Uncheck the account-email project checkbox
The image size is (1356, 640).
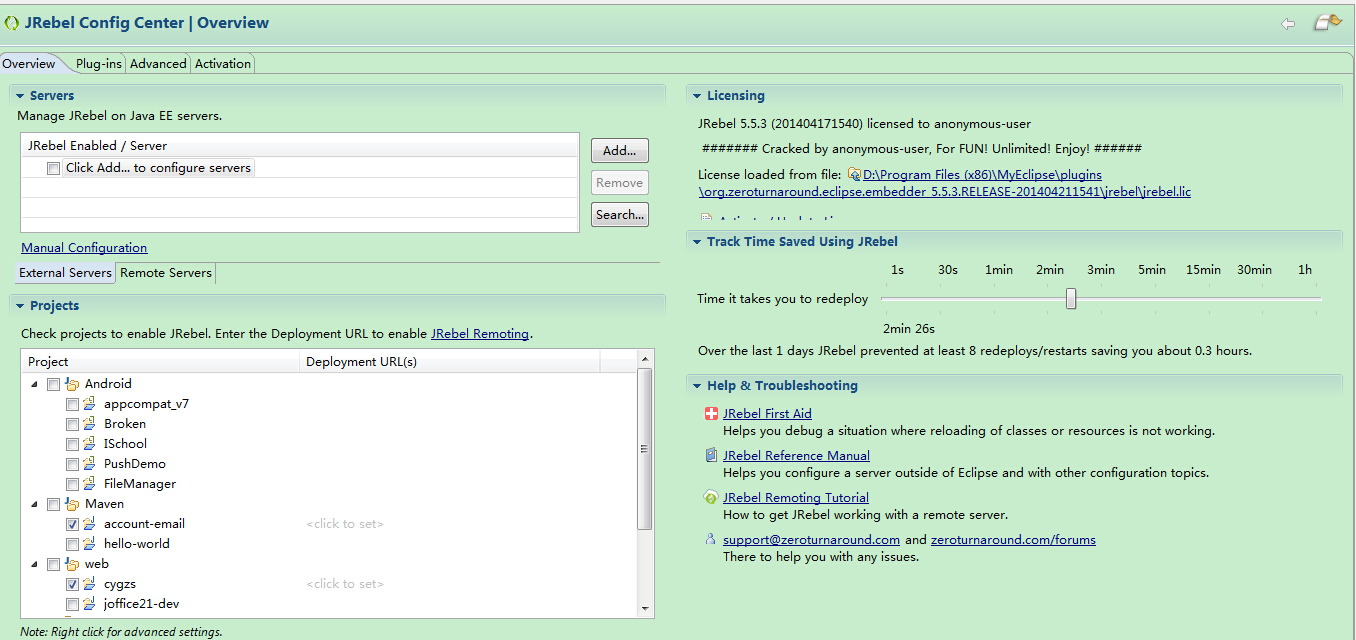[72, 524]
